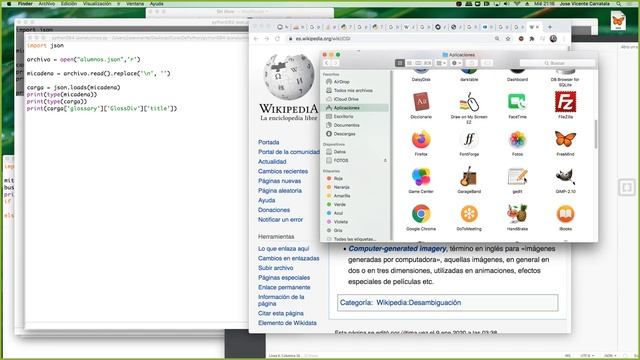Switch Finder to list view
The image size is (640, 360).
[x=409, y=63]
